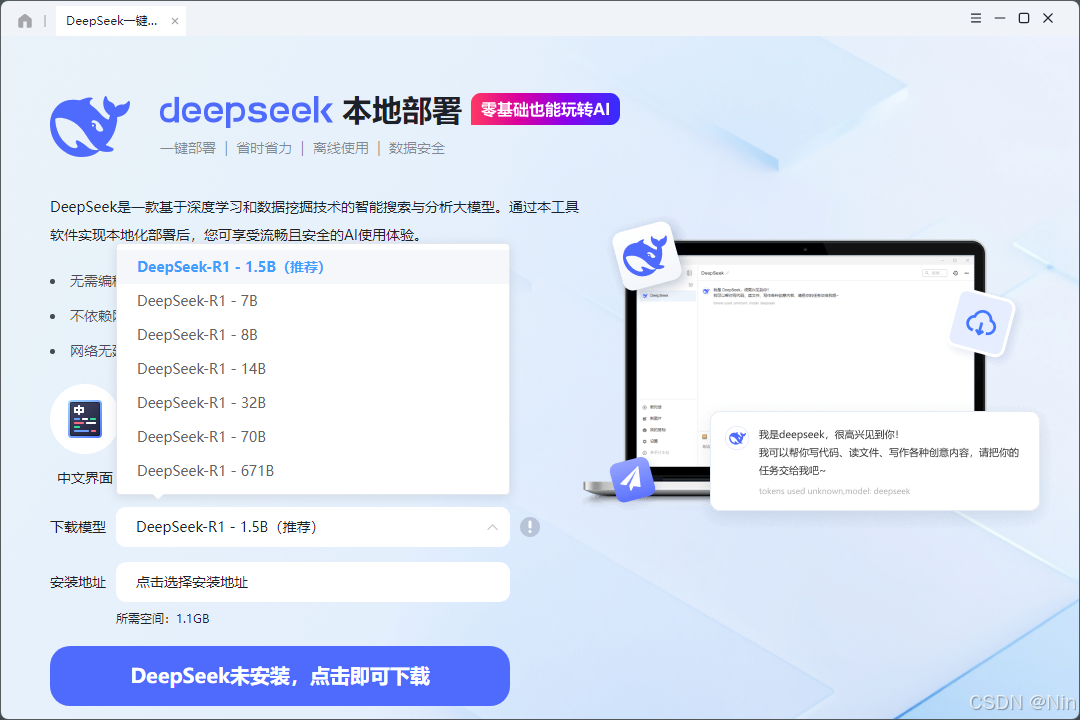Screen dimensions: 1080x720
Task: Click the home icon in the title bar
Action: pyautogui.click(x=25, y=21)
